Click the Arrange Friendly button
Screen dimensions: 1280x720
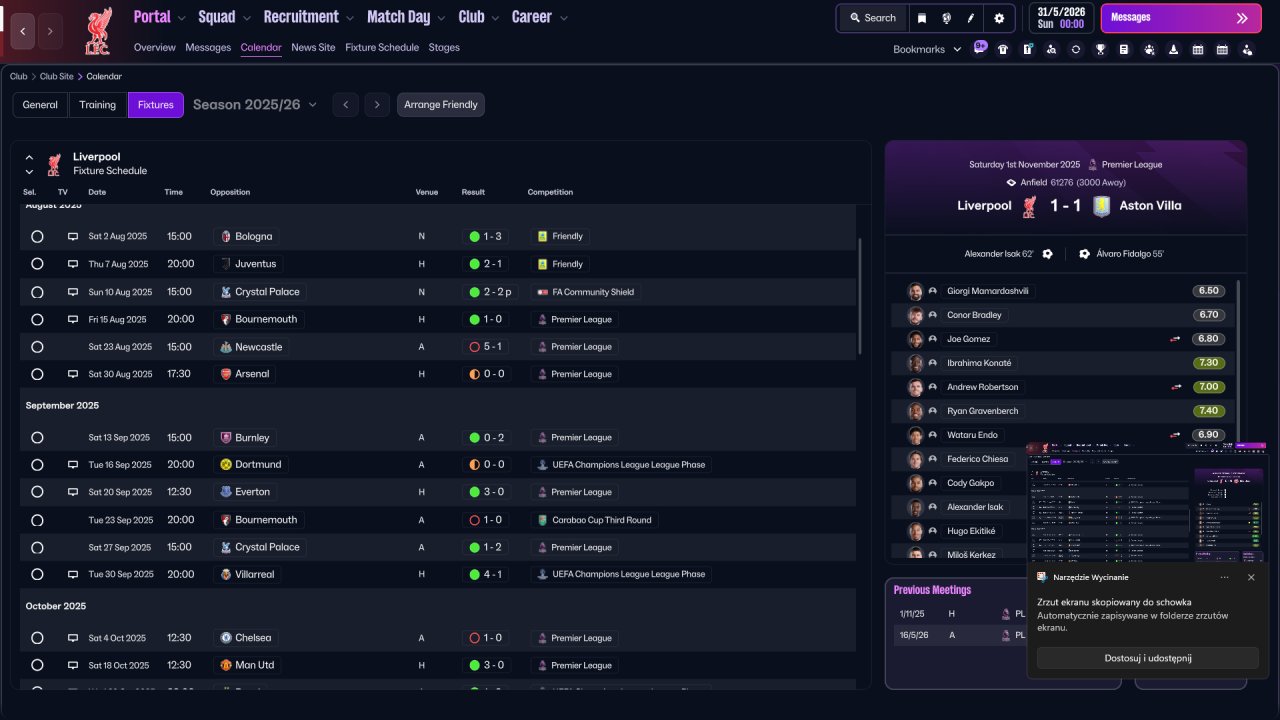(441, 105)
